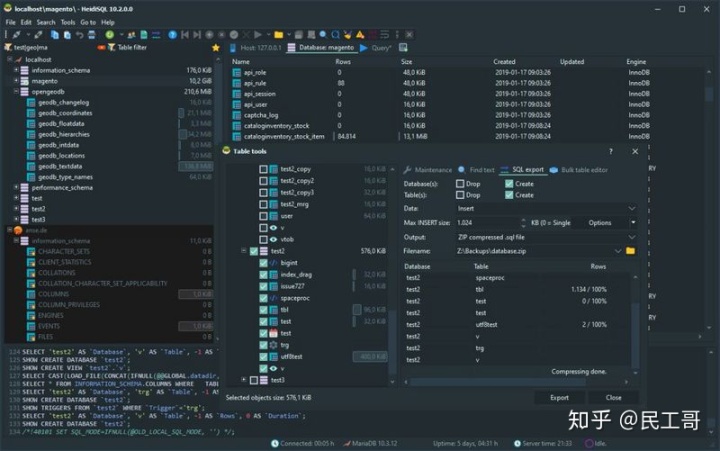720x451 pixels.
Task: Click the Filename input field
Action: pyautogui.click(x=534, y=251)
